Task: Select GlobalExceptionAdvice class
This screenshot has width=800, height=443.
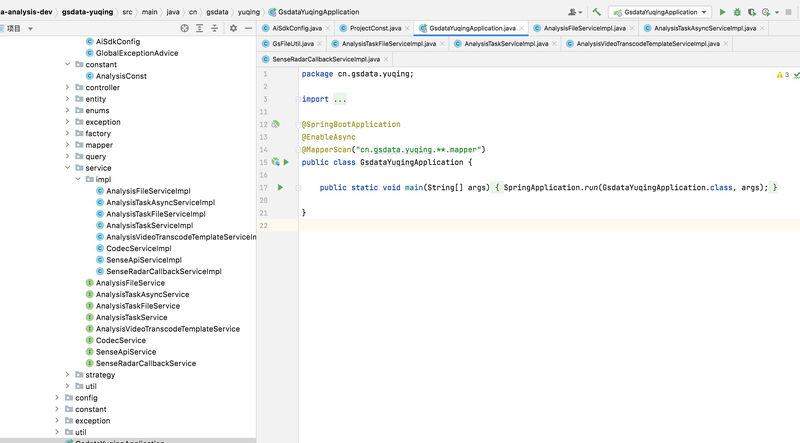Action: click(137, 53)
